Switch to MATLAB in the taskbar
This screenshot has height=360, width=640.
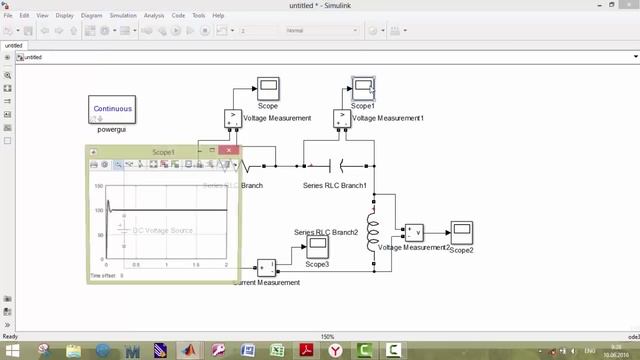click(x=189, y=351)
